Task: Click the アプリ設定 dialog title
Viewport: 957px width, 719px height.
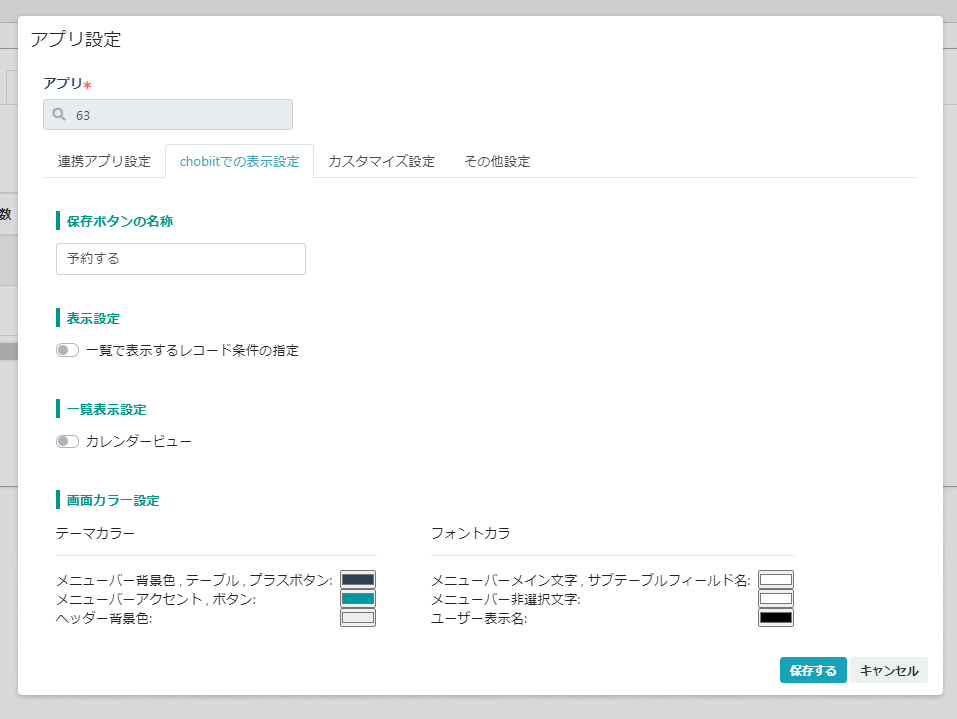Action: coord(76,40)
